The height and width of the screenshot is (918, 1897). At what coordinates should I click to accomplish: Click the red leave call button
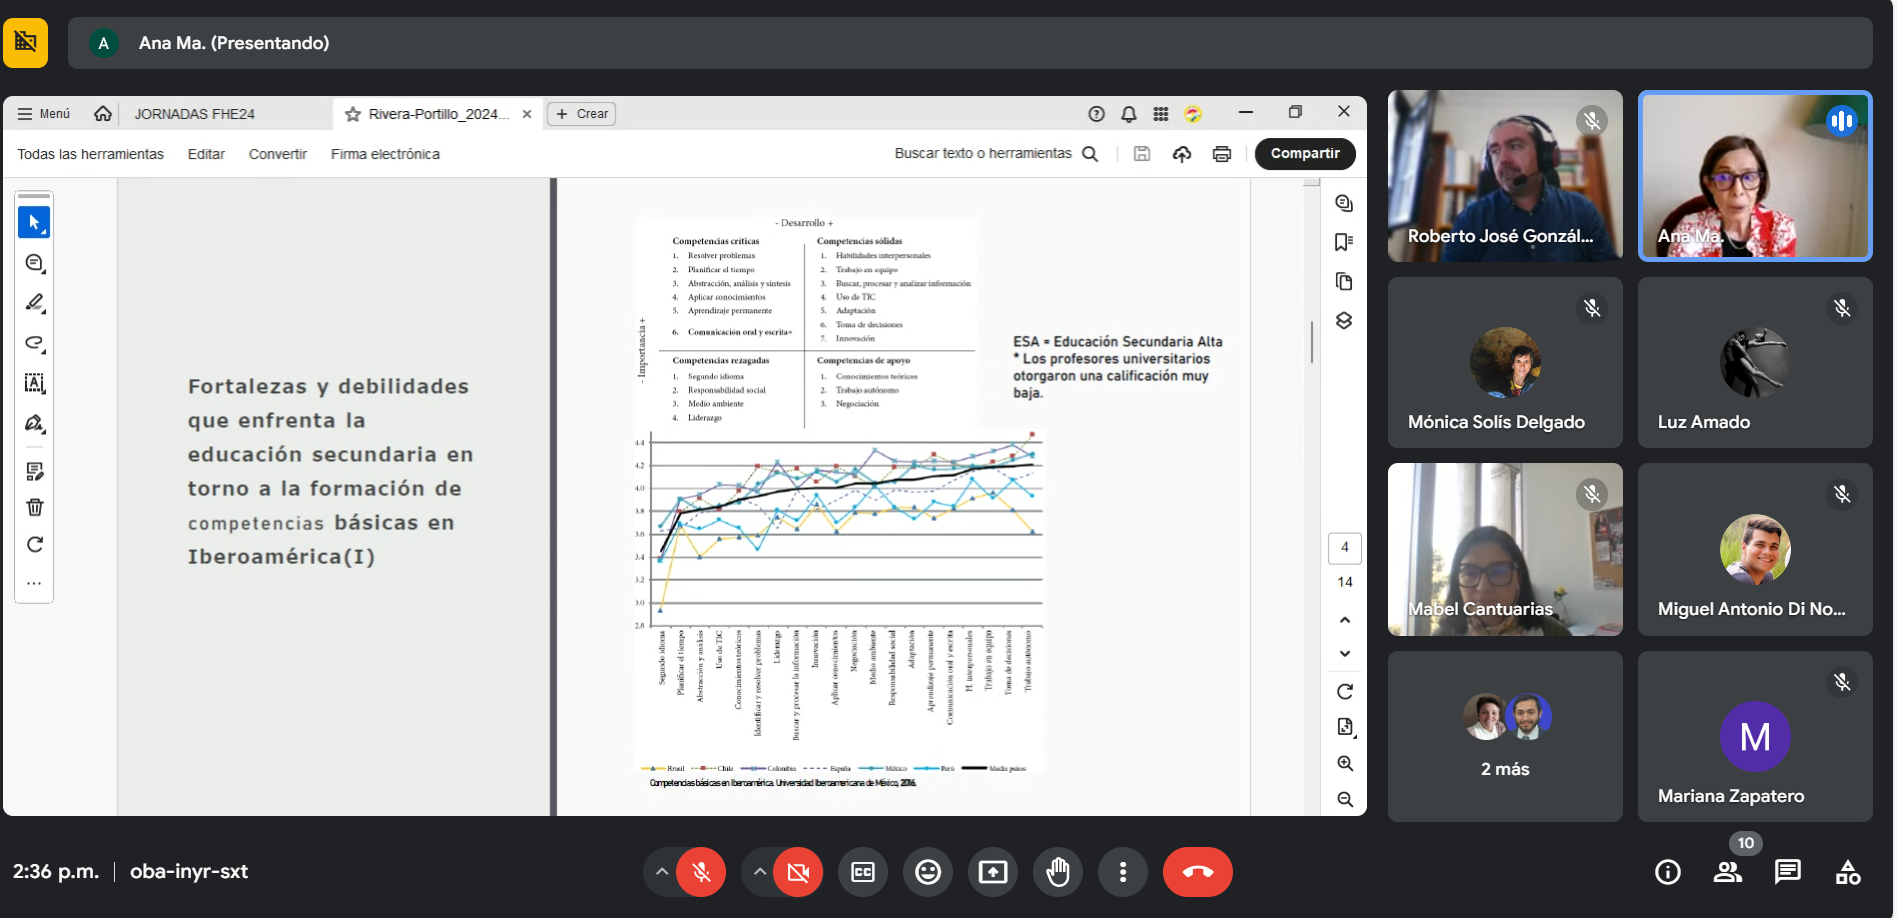coord(1197,872)
